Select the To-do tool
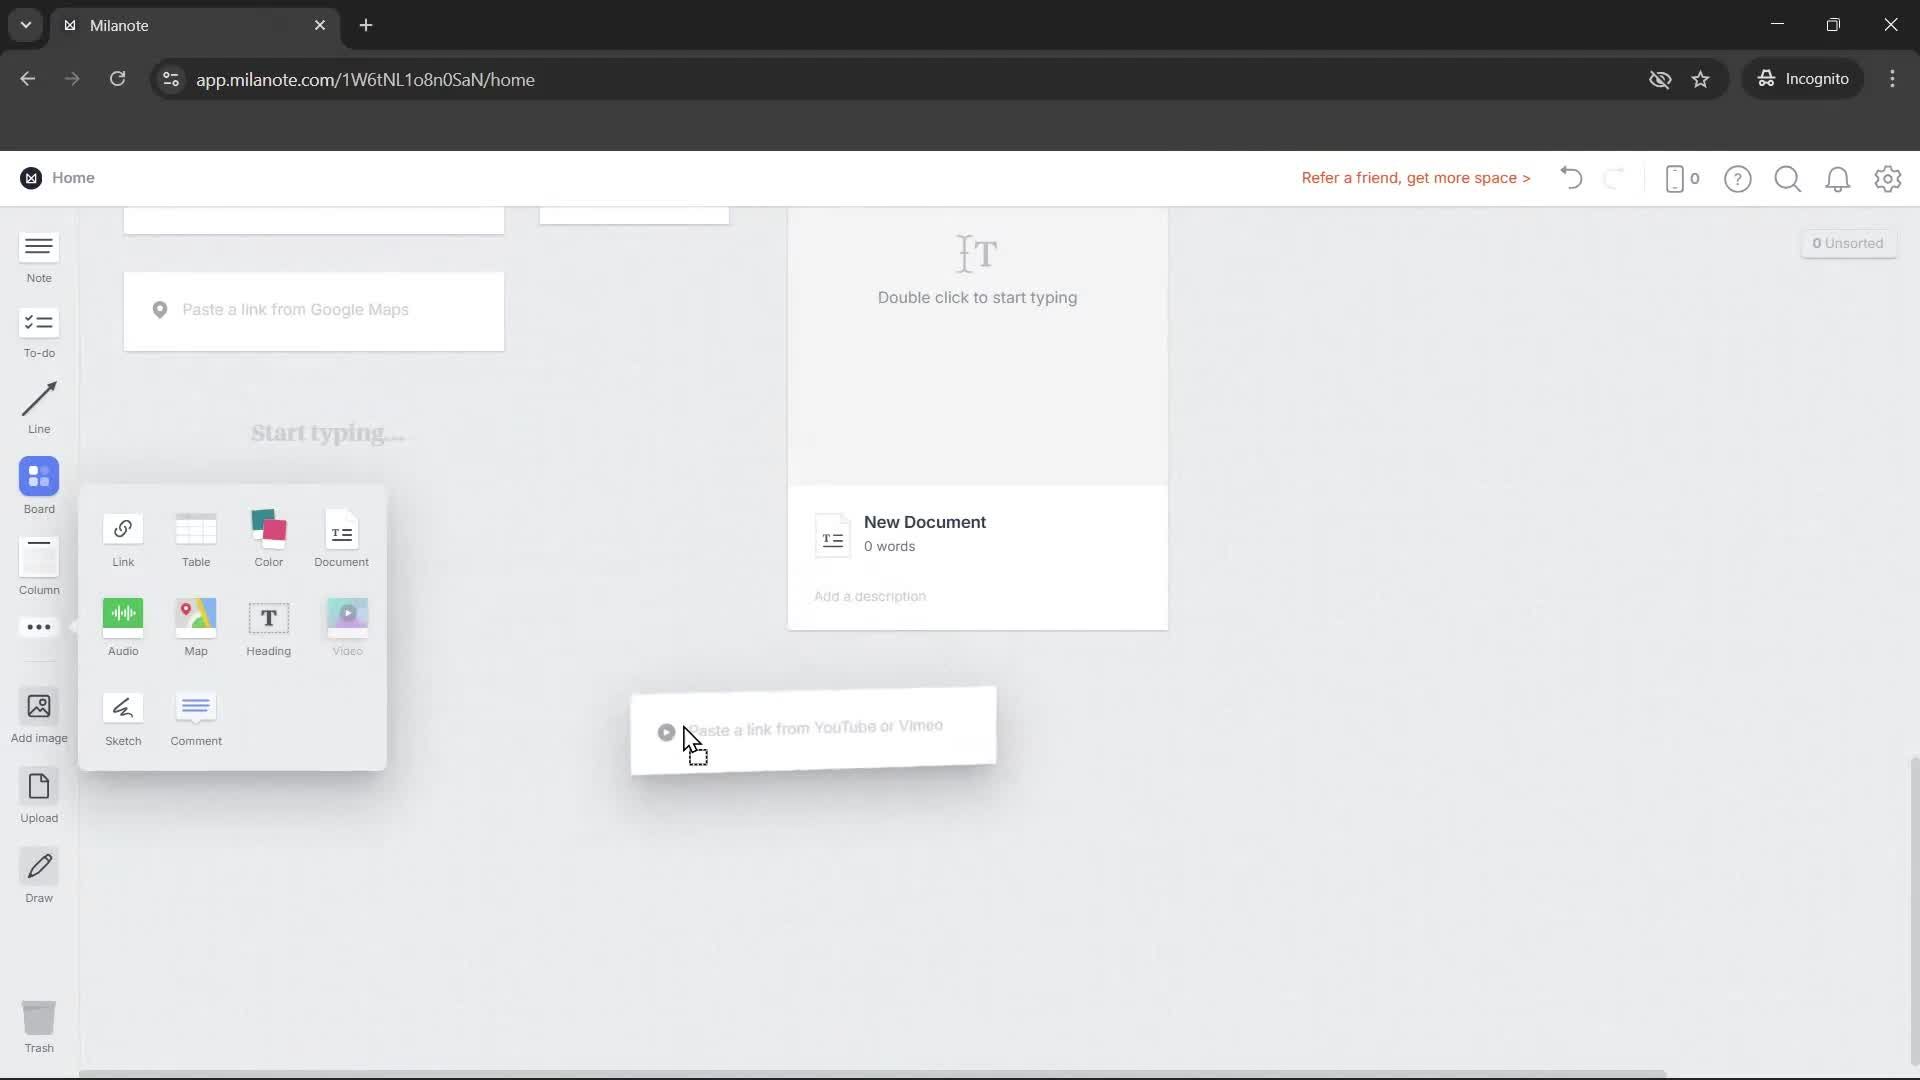 [x=38, y=332]
